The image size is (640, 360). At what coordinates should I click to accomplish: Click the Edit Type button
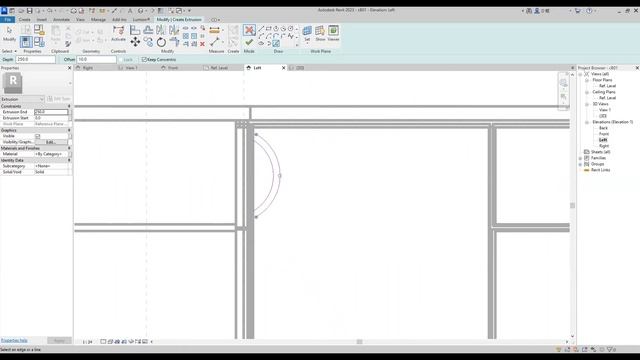(x=59, y=99)
